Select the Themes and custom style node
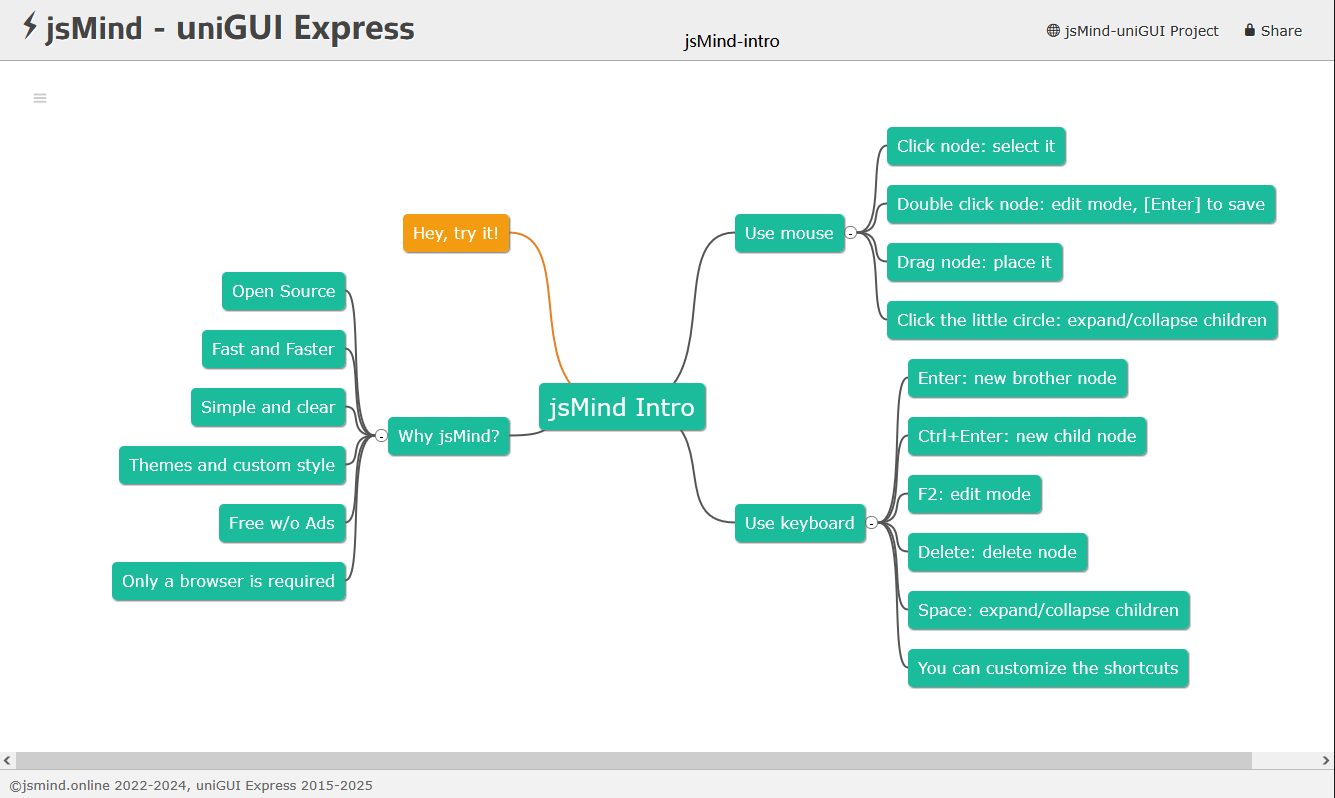1335x798 pixels. (x=232, y=465)
